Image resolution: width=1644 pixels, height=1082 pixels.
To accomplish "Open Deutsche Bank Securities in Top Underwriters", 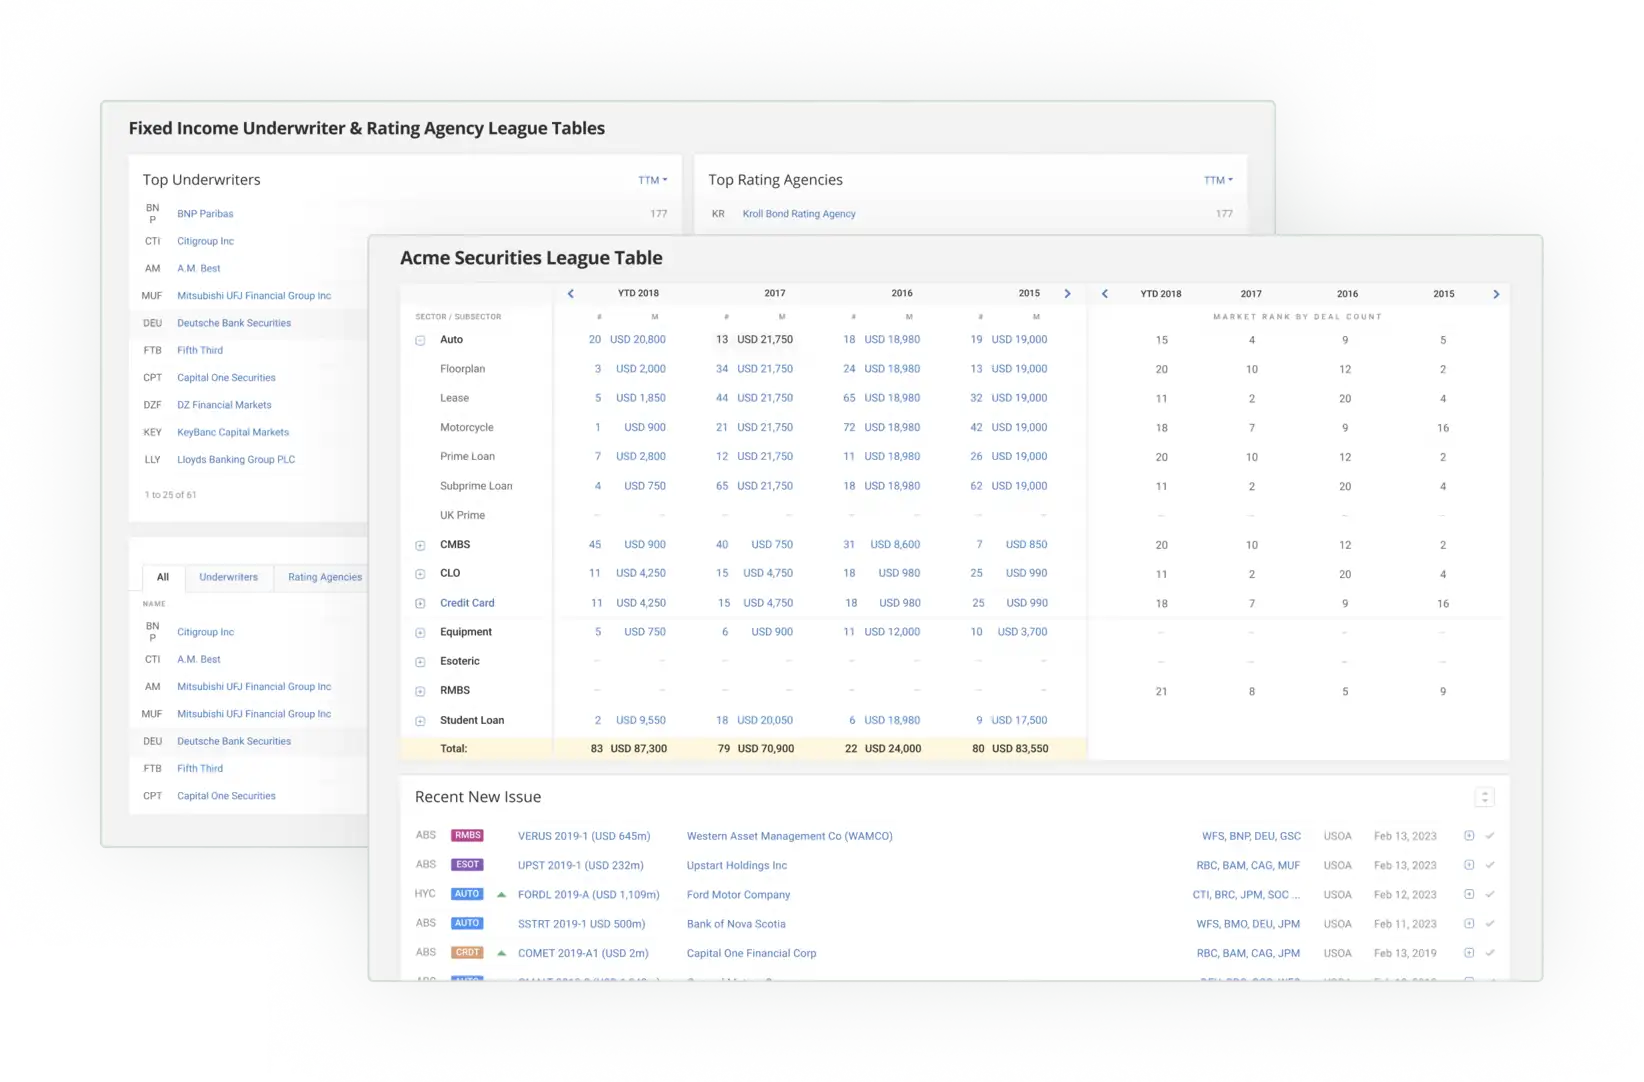I will 234,323.
